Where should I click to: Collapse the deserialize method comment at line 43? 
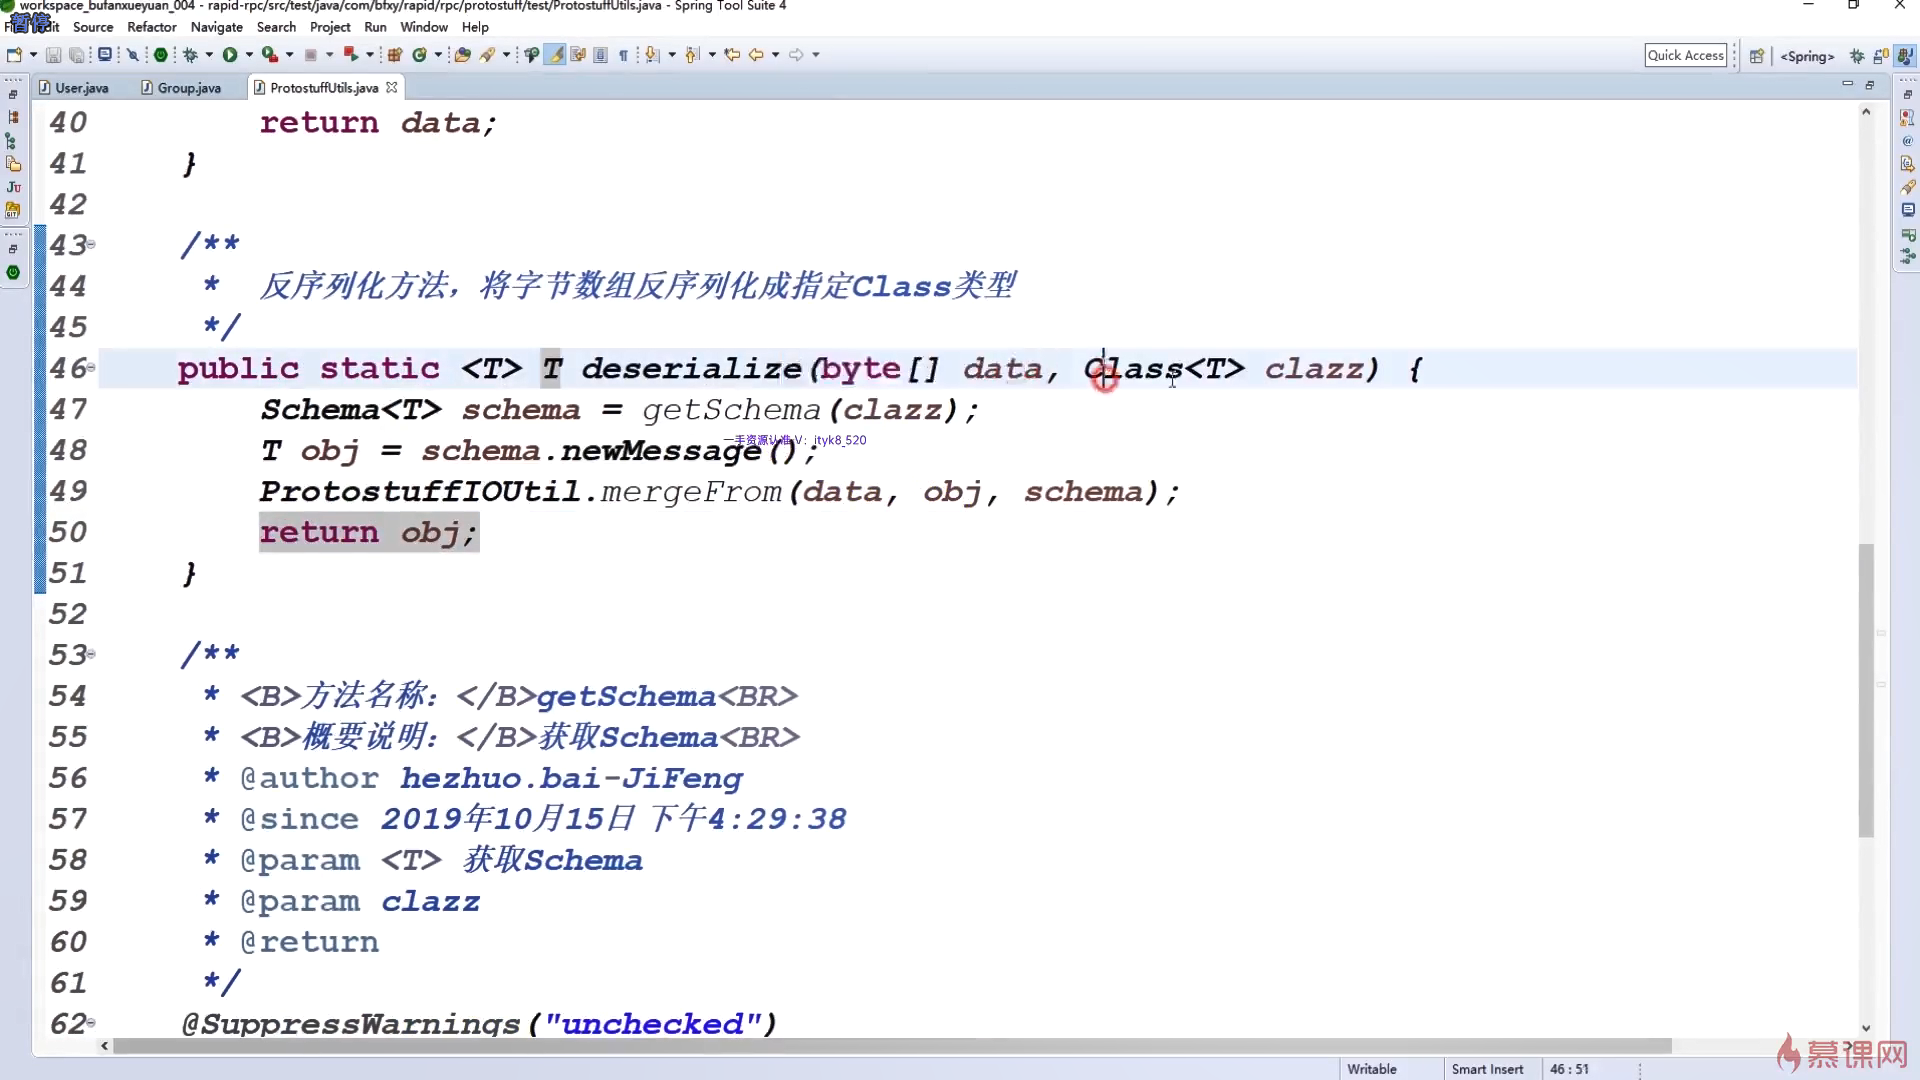(91, 244)
